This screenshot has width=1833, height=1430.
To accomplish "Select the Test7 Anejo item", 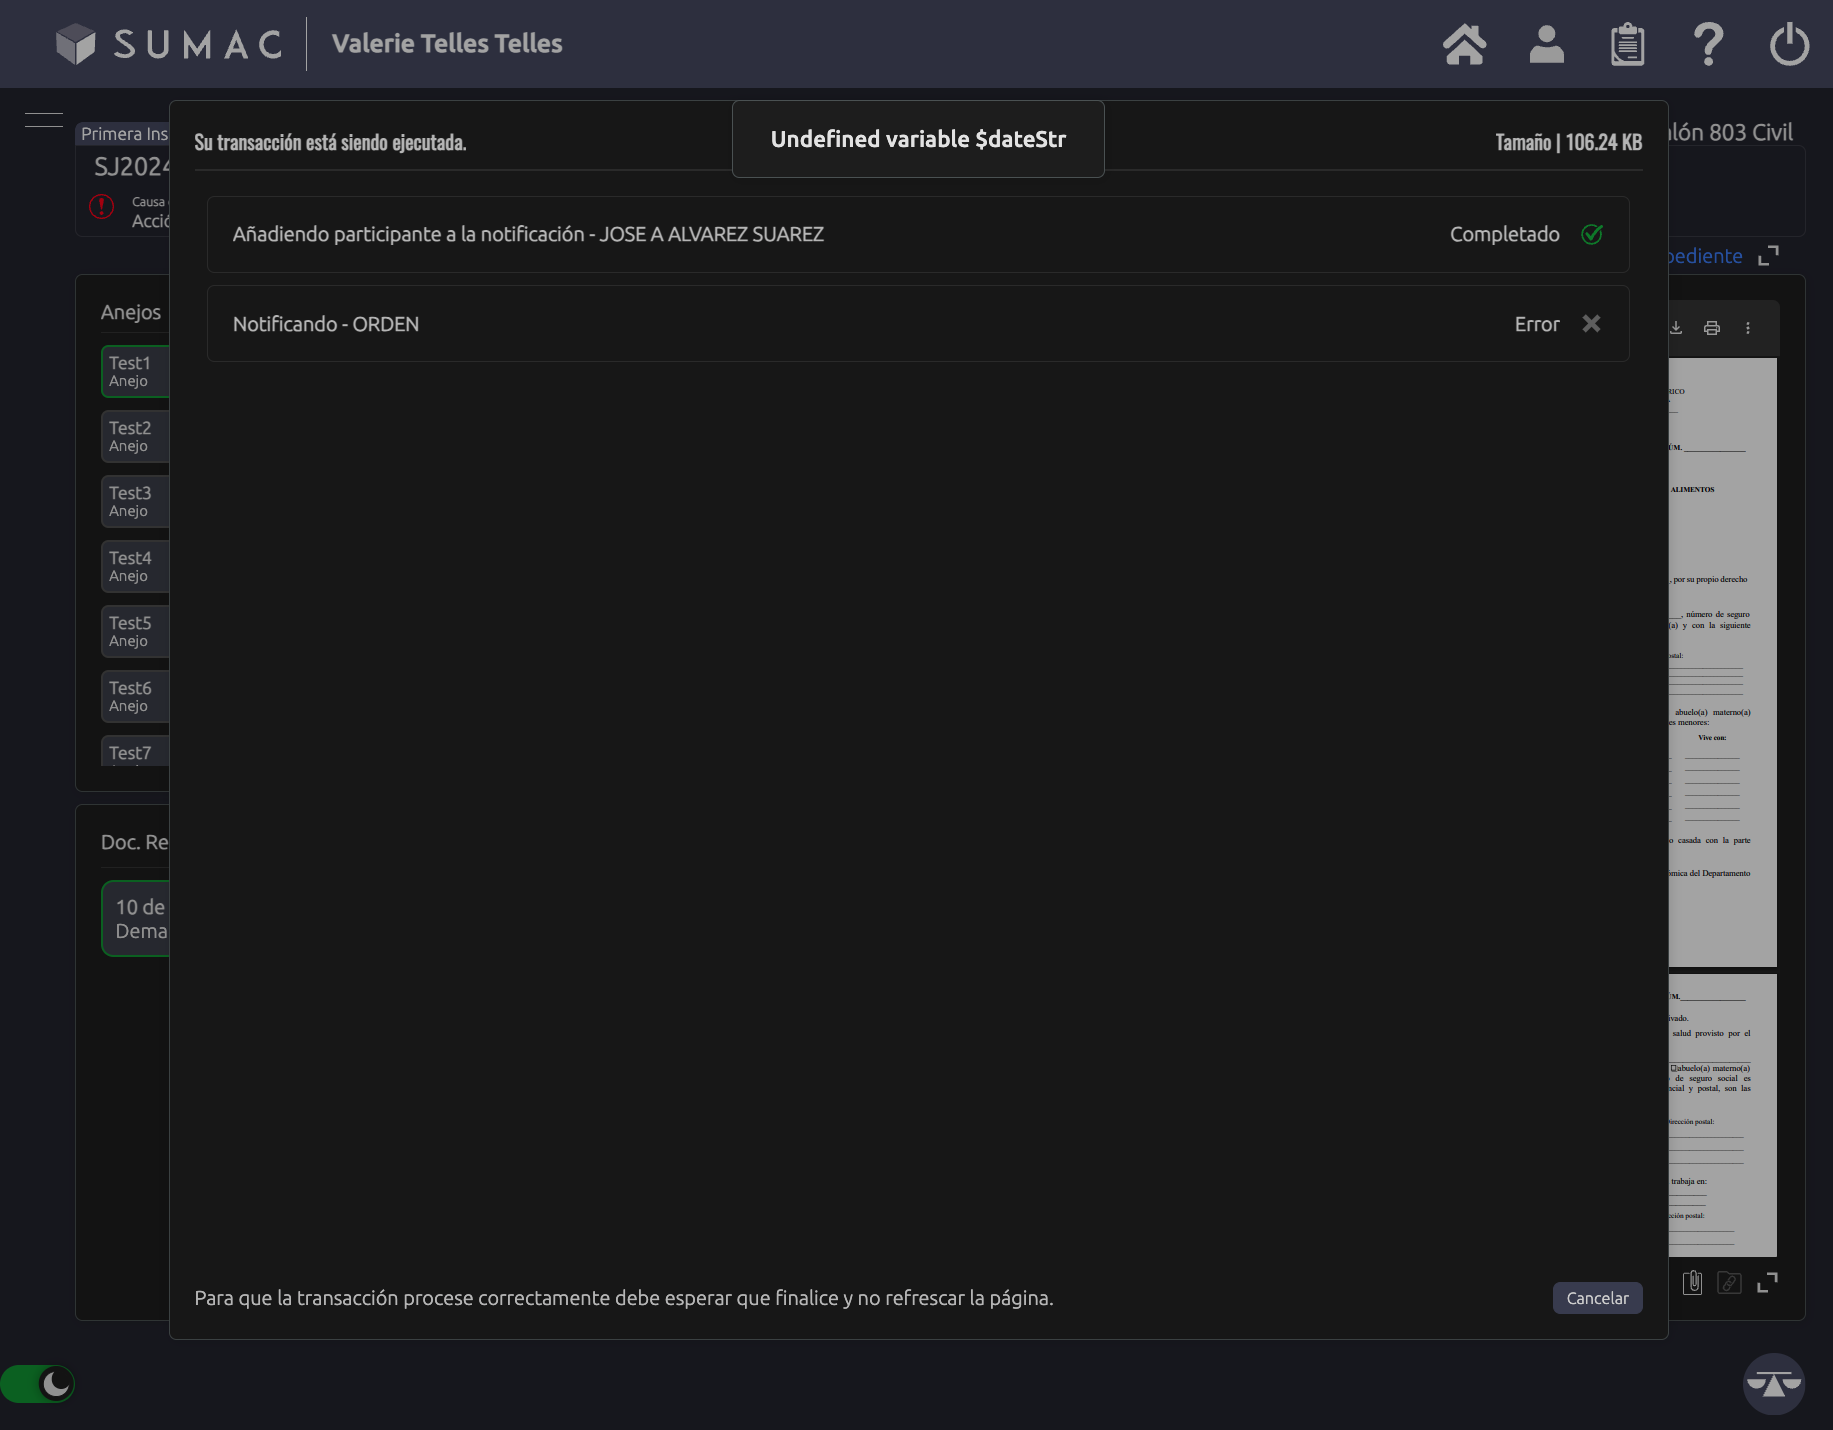I will pyautogui.click(x=135, y=752).
